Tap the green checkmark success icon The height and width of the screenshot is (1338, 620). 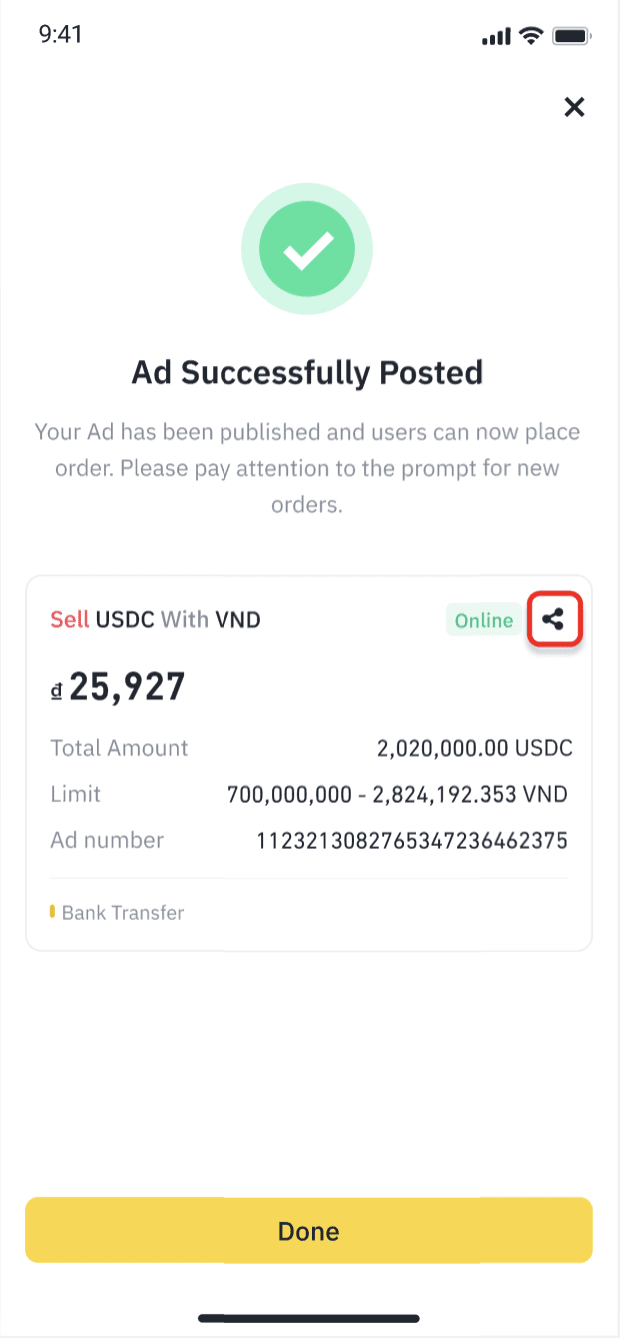[x=307, y=251]
